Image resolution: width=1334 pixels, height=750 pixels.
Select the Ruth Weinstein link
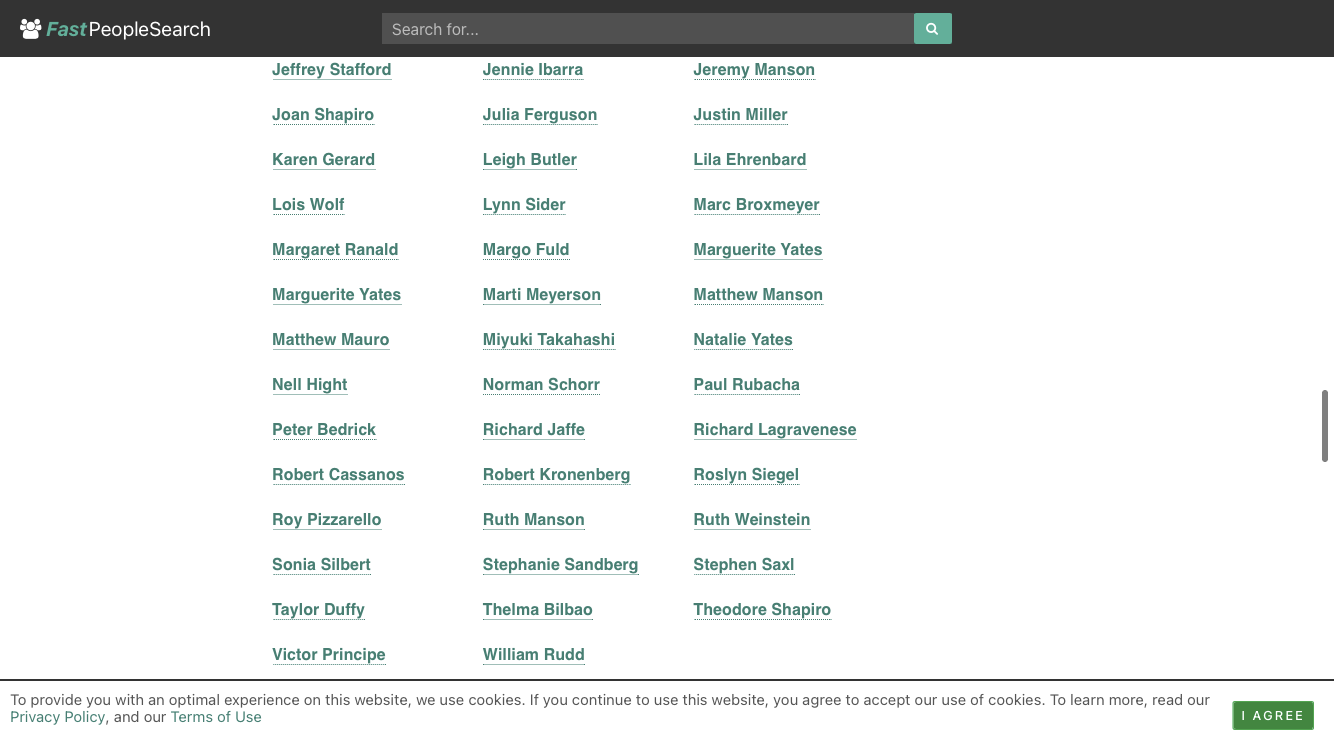(x=752, y=519)
